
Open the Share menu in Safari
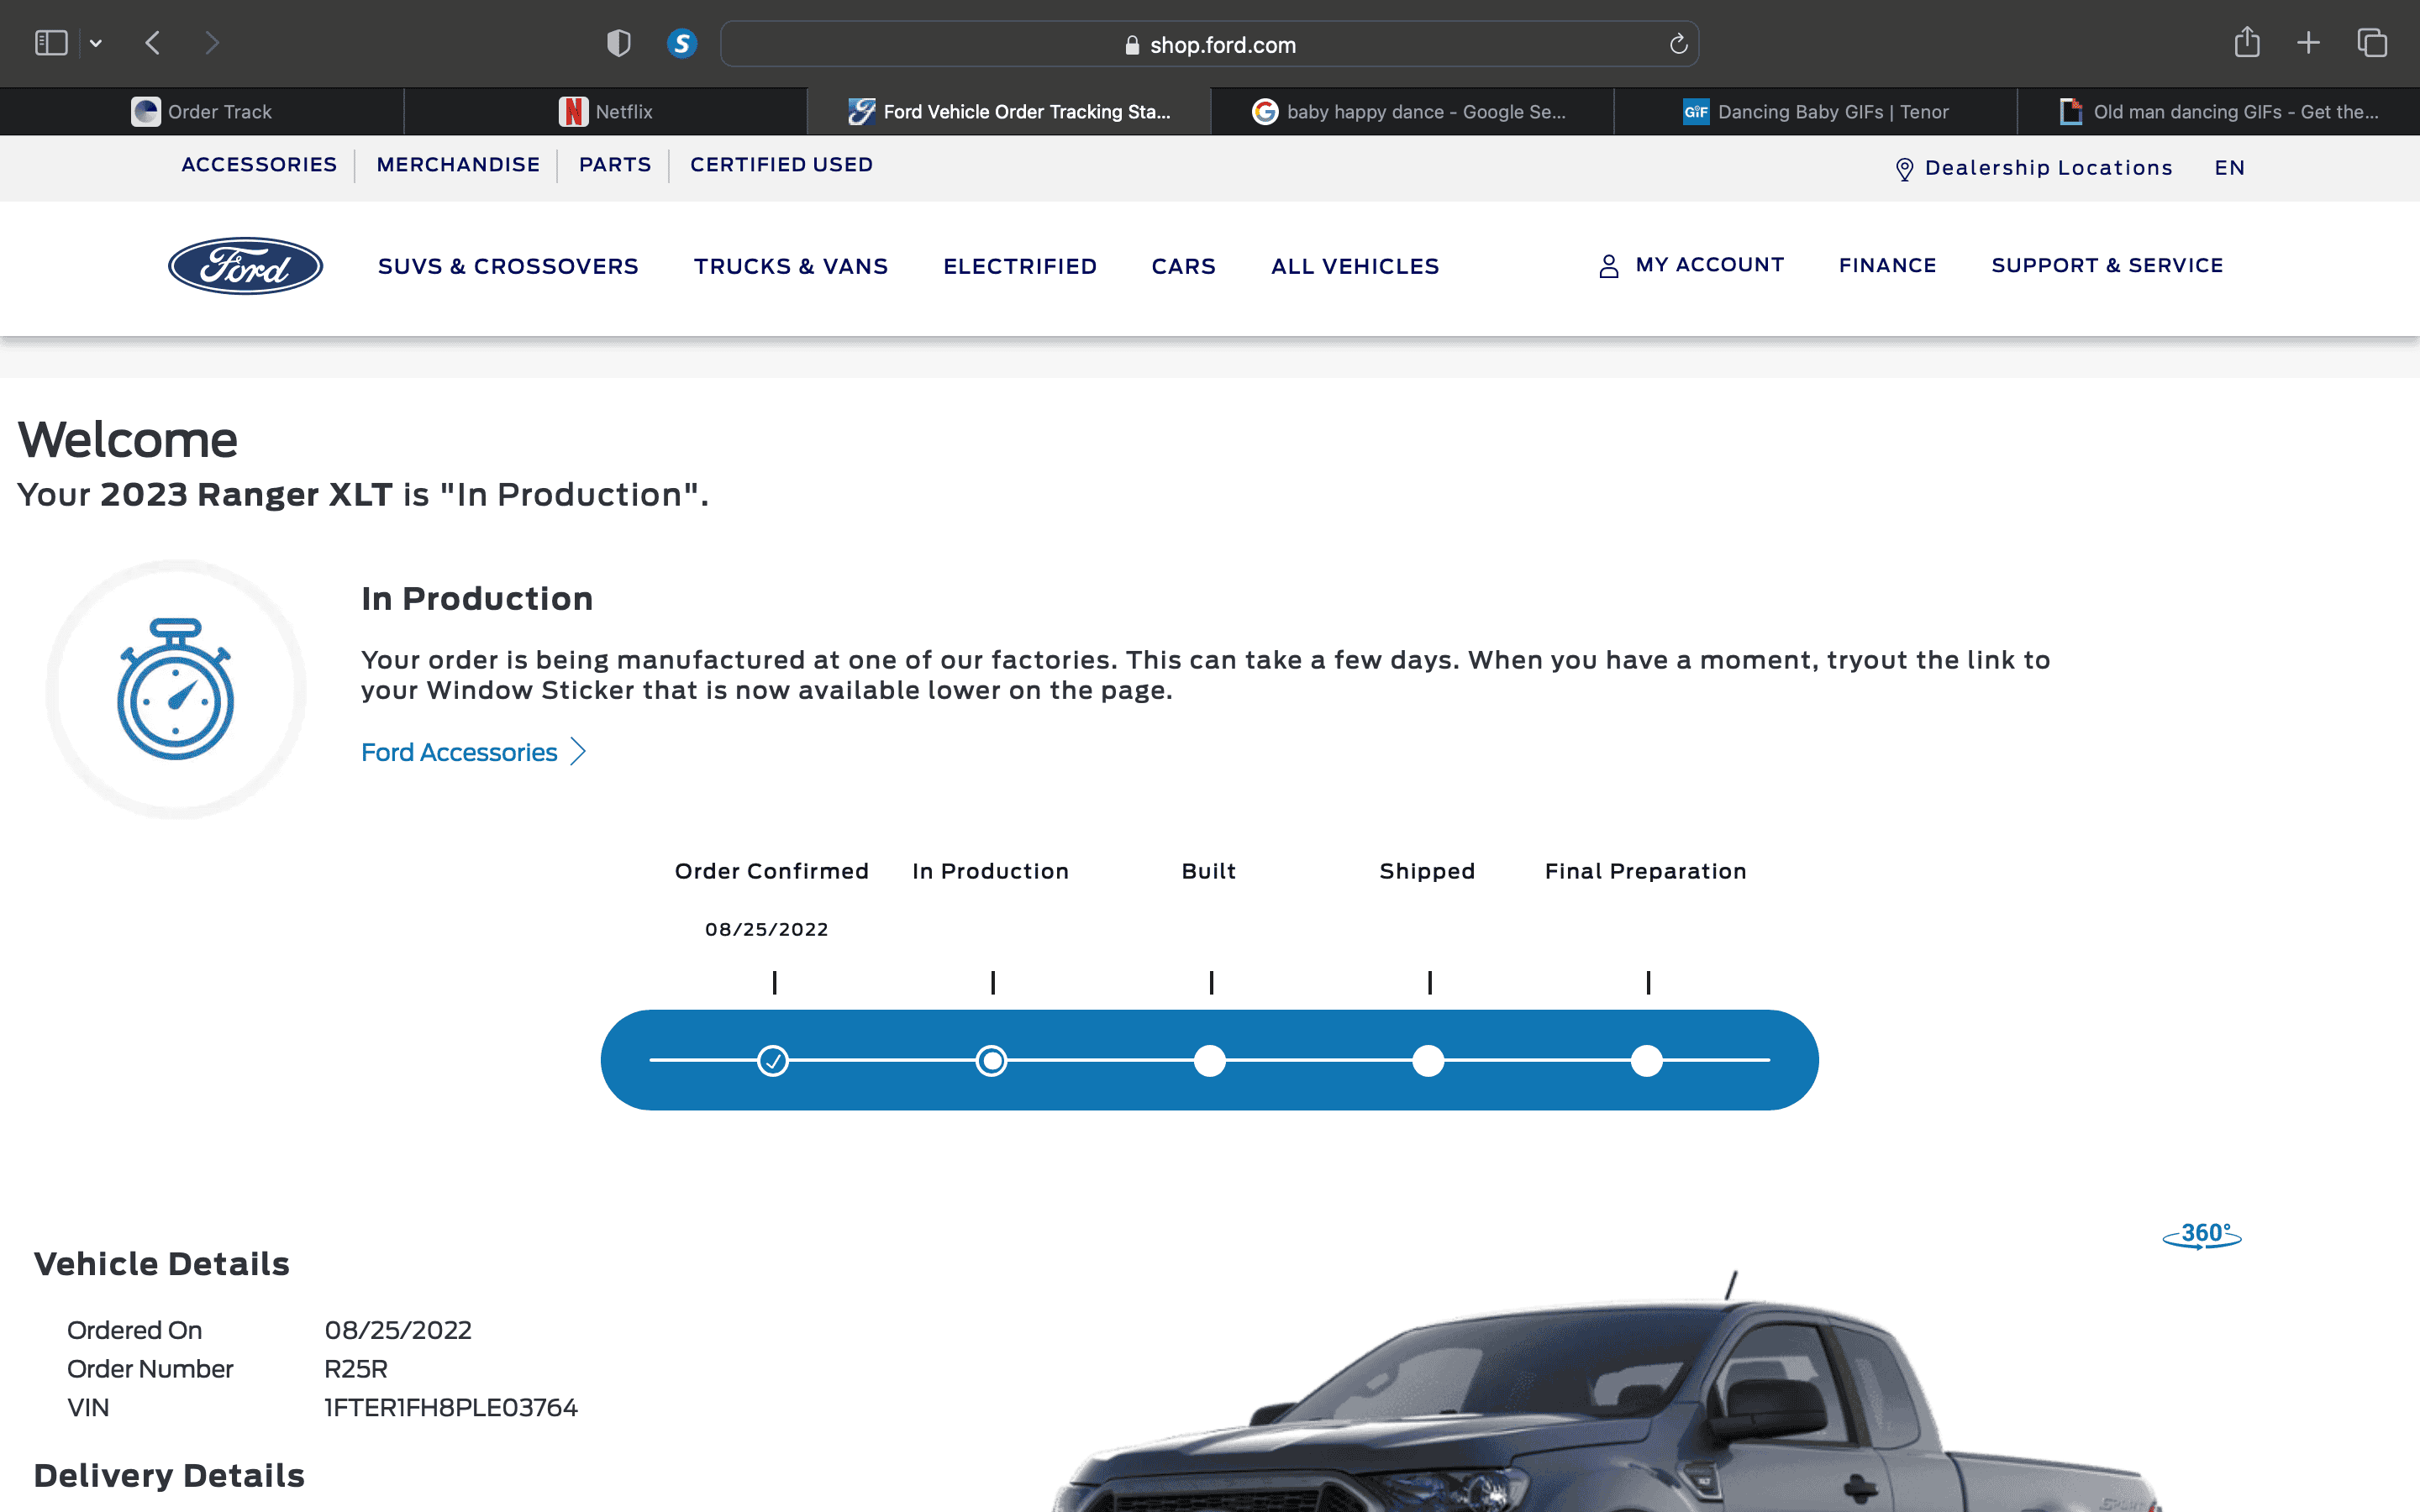tap(2247, 42)
